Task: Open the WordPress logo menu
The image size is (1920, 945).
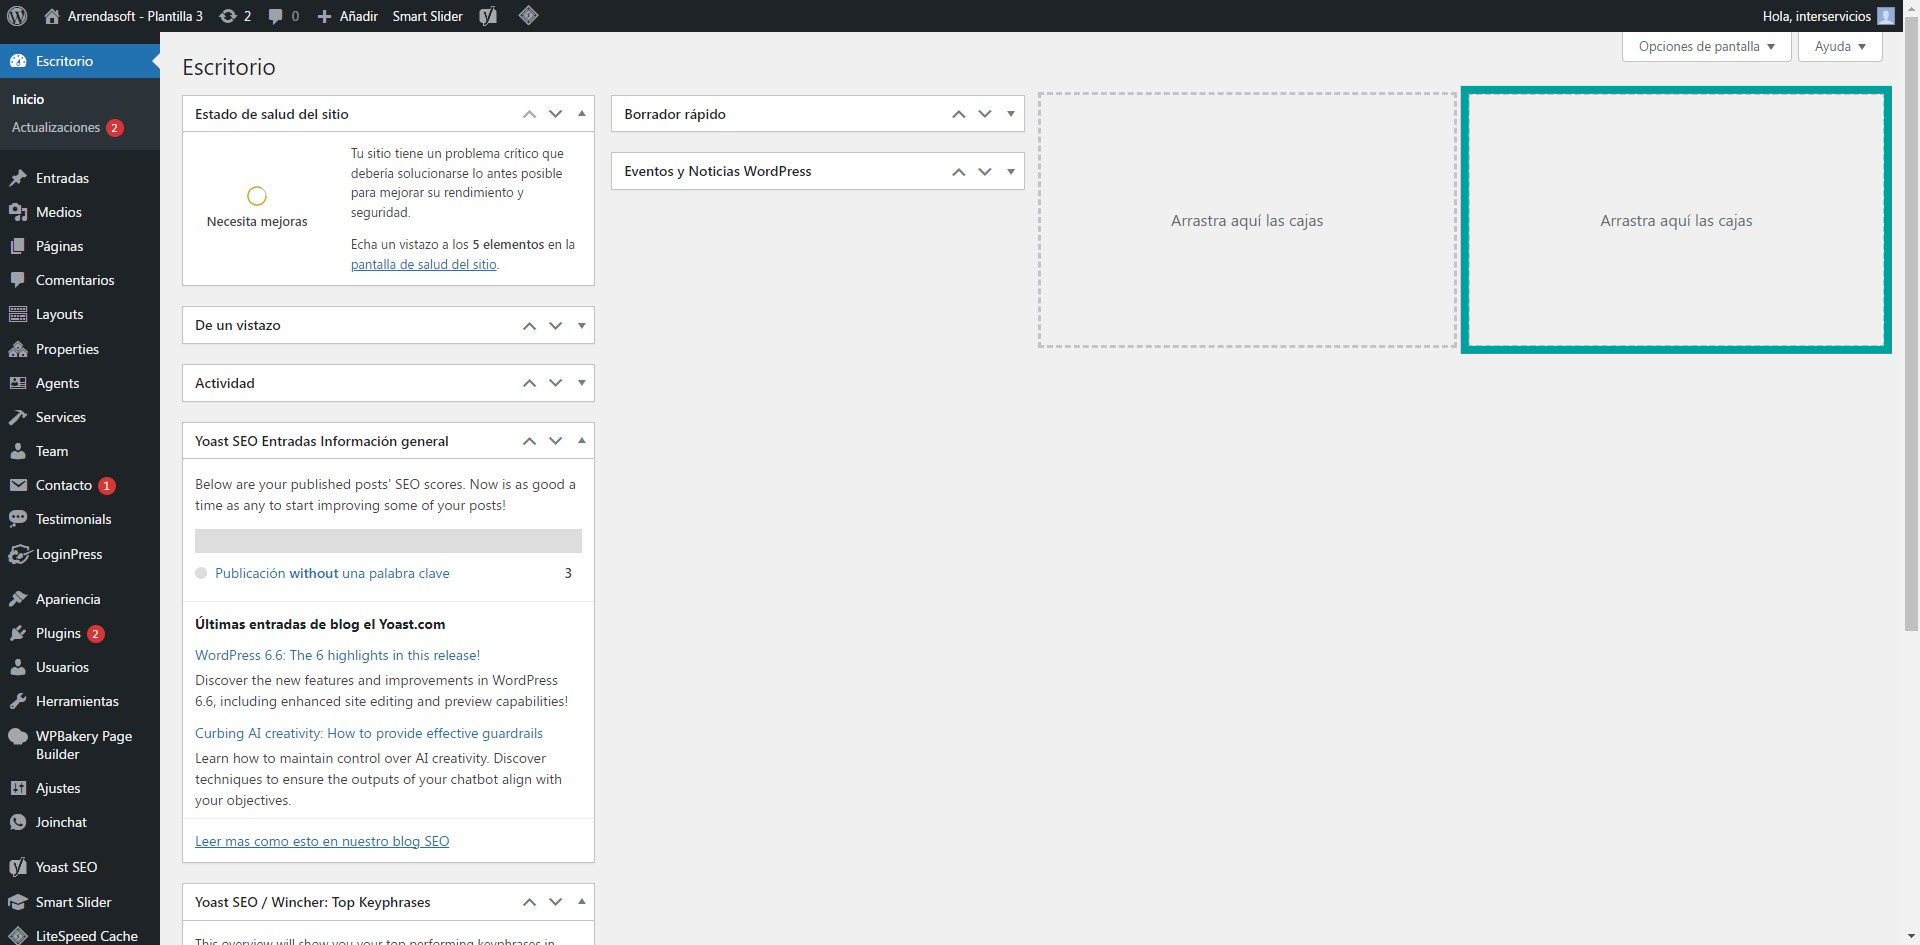Action: 17,16
